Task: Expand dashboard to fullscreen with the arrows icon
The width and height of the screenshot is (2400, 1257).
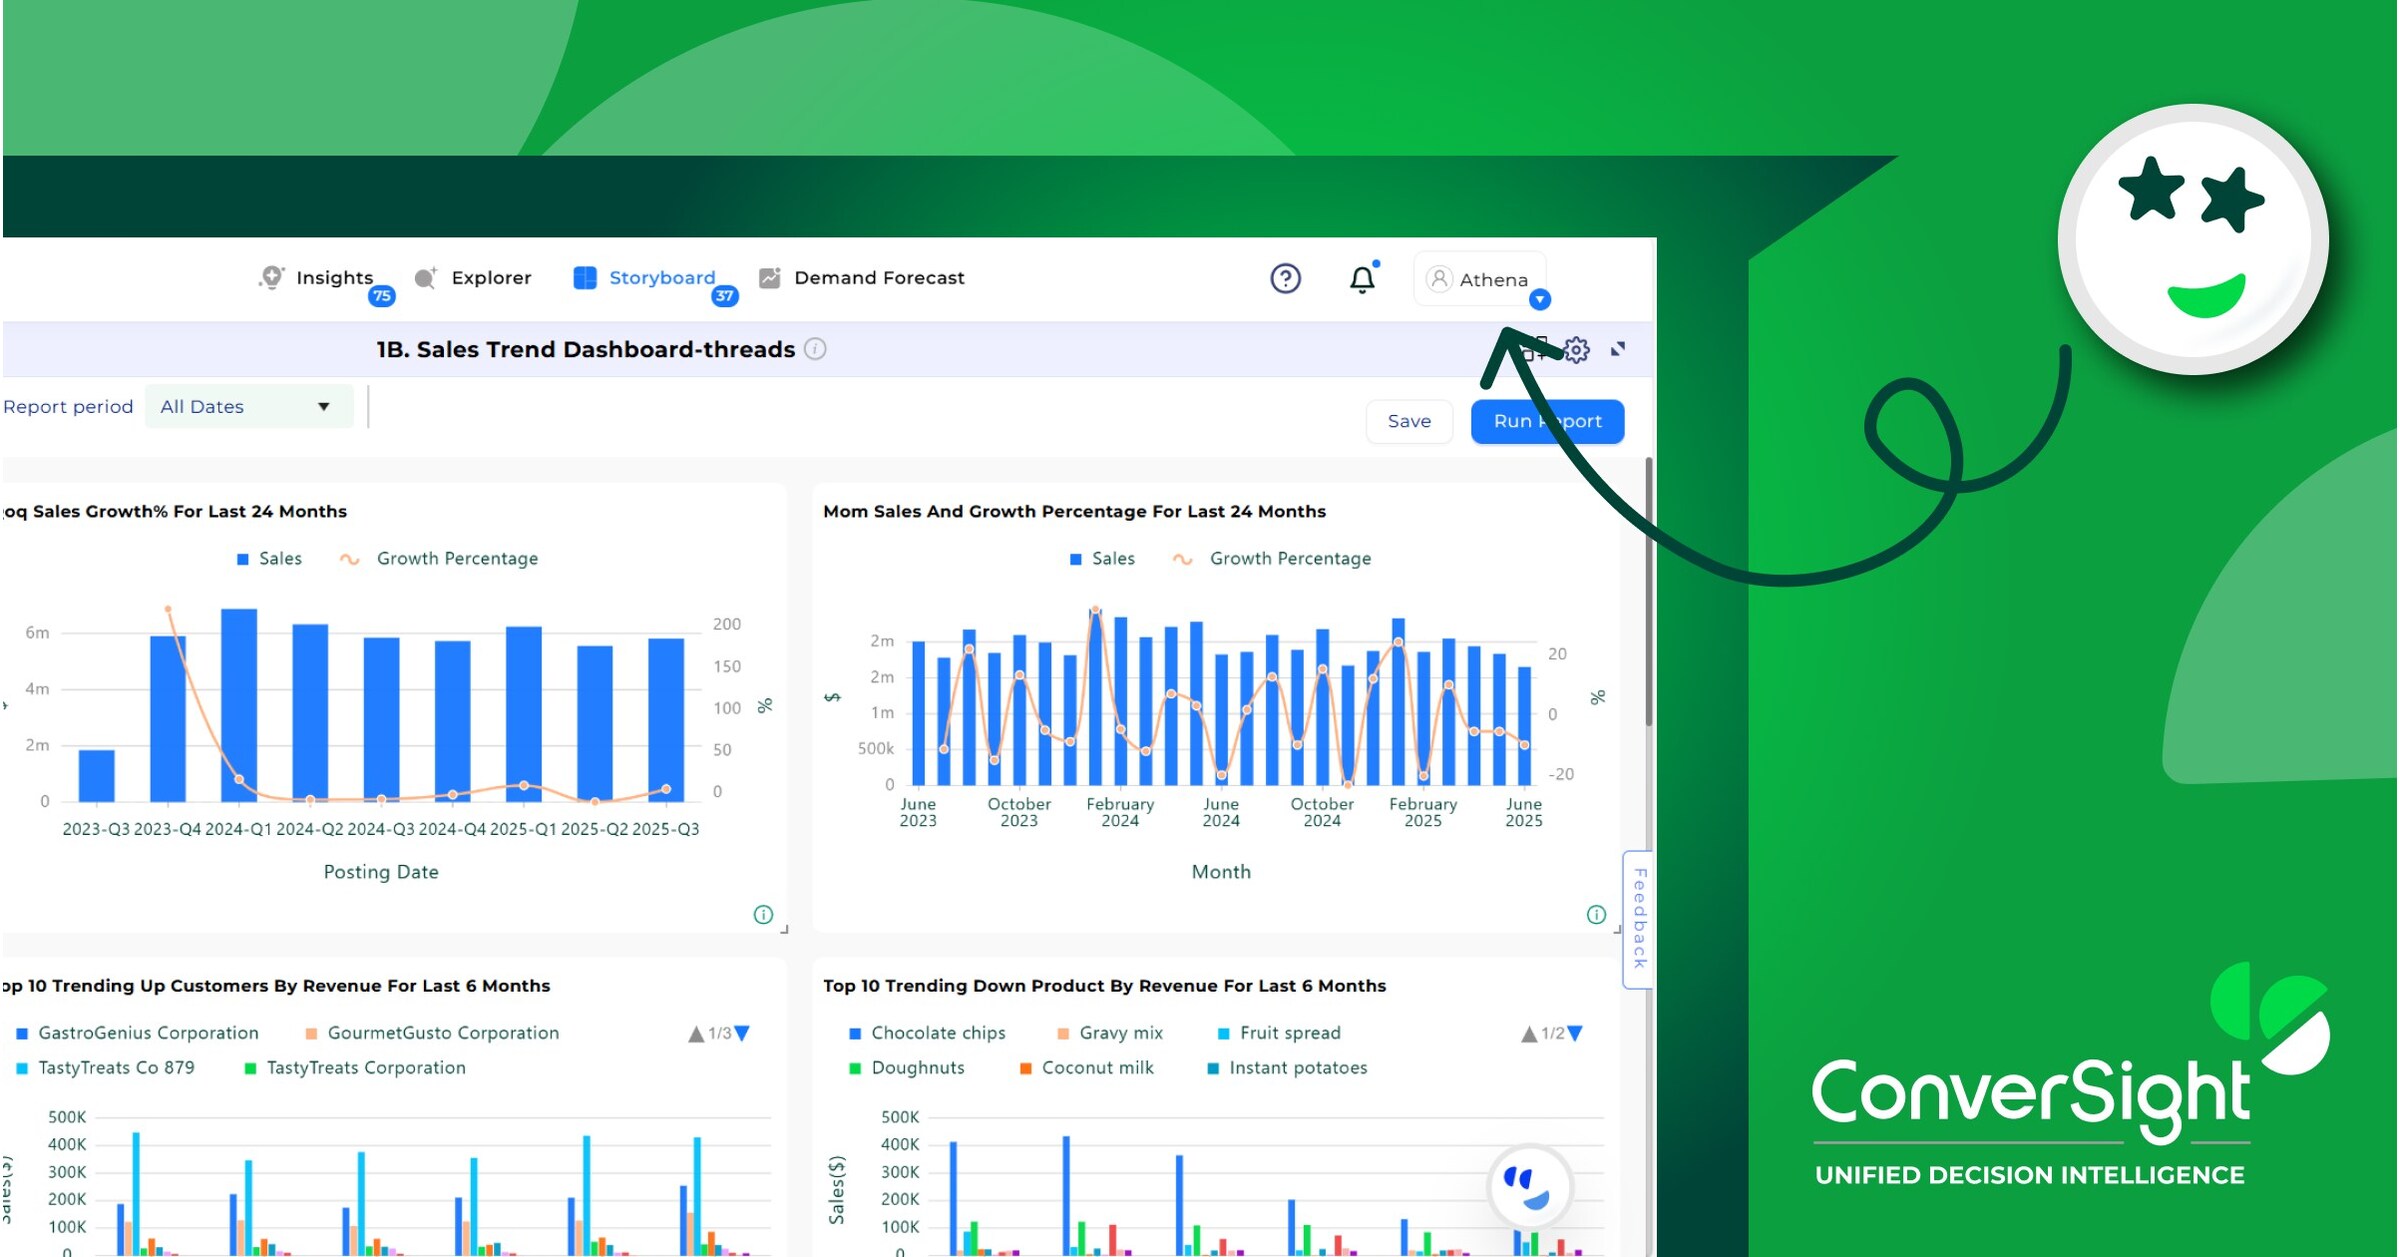Action: (x=1620, y=350)
